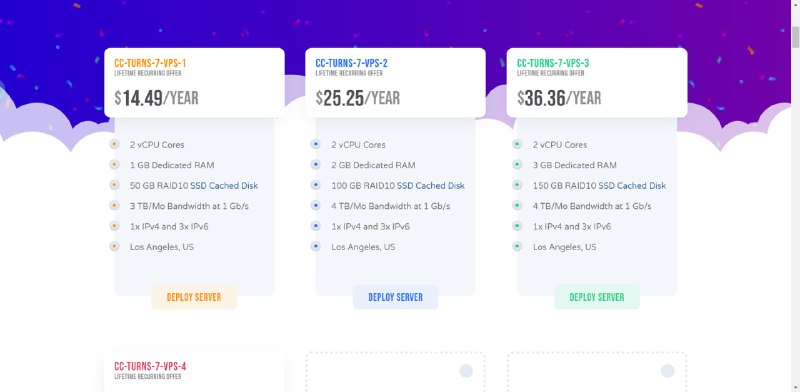Click green bullet beside 150 GB RAID10 disk
The image size is (800, 392).
click(517, 185)
